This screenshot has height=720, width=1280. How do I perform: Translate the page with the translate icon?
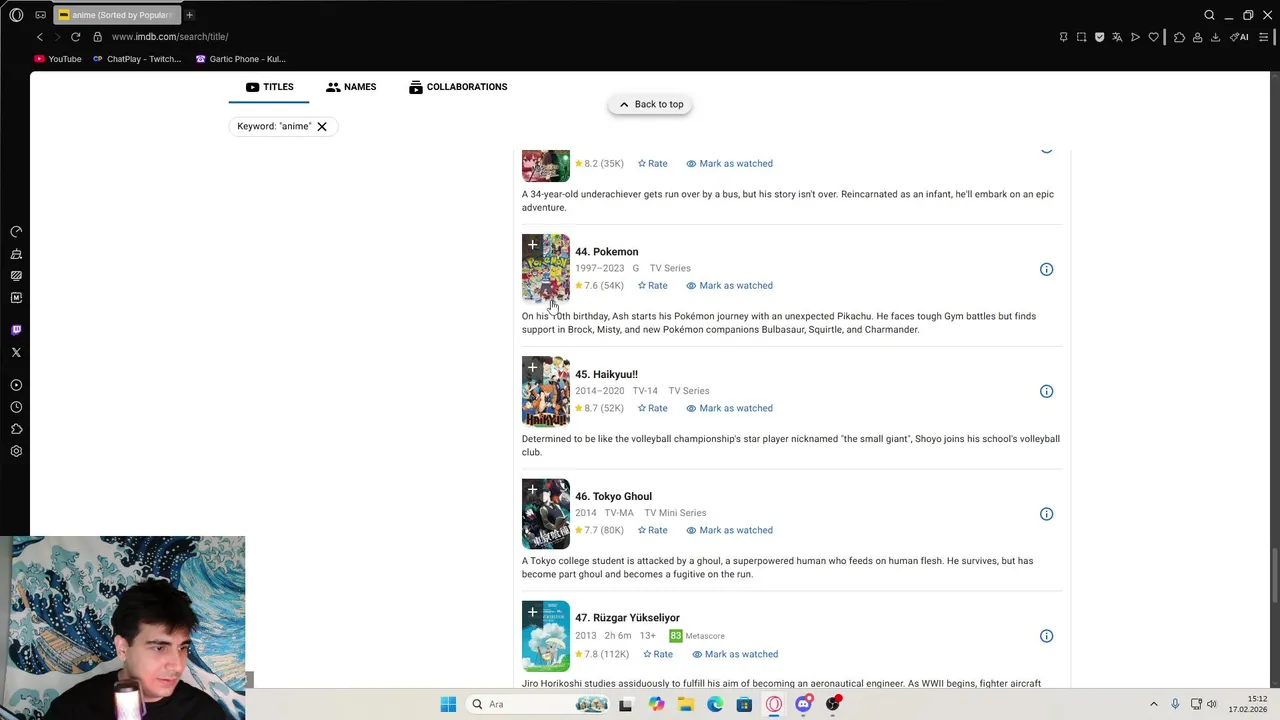(x=1117, y=37)
